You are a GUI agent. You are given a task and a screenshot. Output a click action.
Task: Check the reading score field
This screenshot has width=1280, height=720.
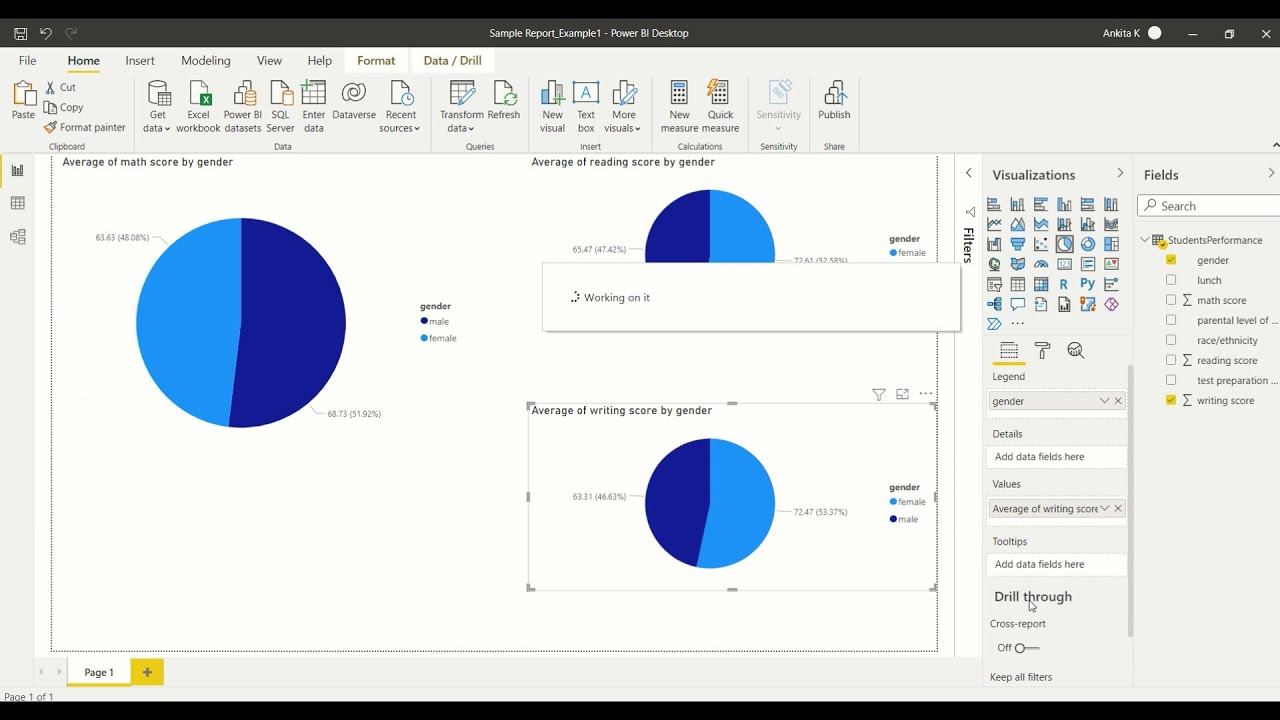pos(1171,360)
